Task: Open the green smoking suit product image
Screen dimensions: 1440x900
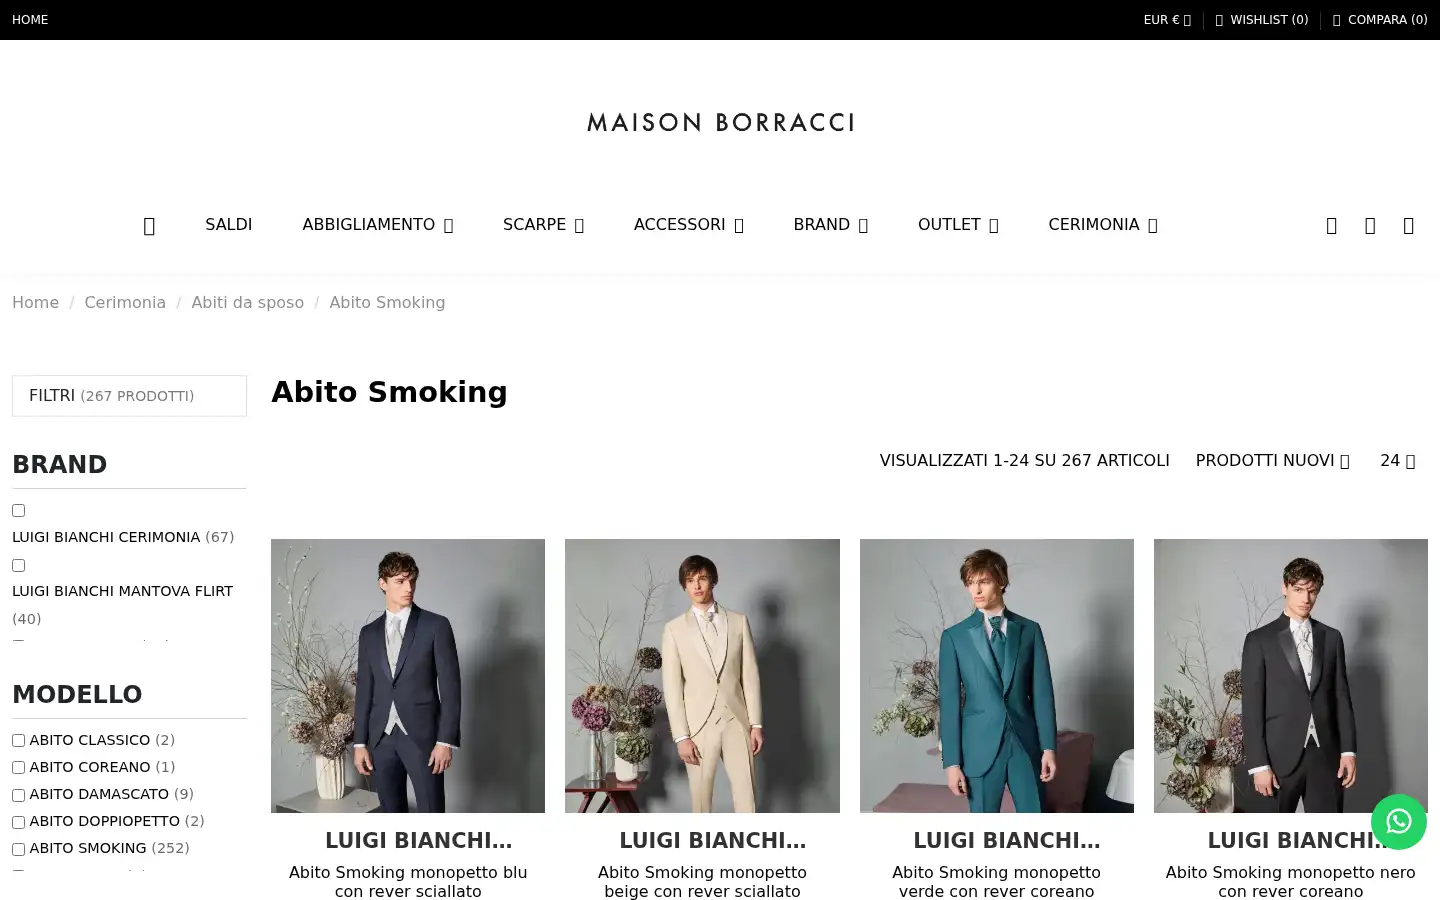Action: pos(997,676)
